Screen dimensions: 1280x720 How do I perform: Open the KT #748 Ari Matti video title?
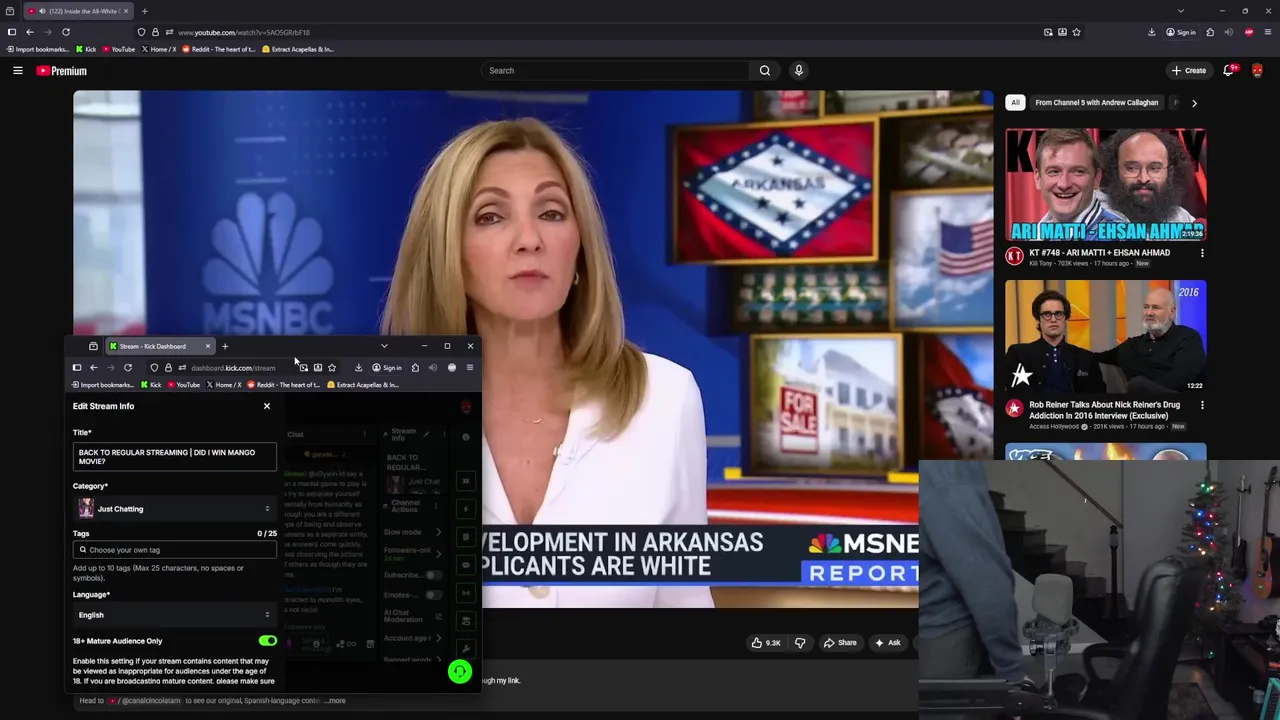(x=1099, y=253)
